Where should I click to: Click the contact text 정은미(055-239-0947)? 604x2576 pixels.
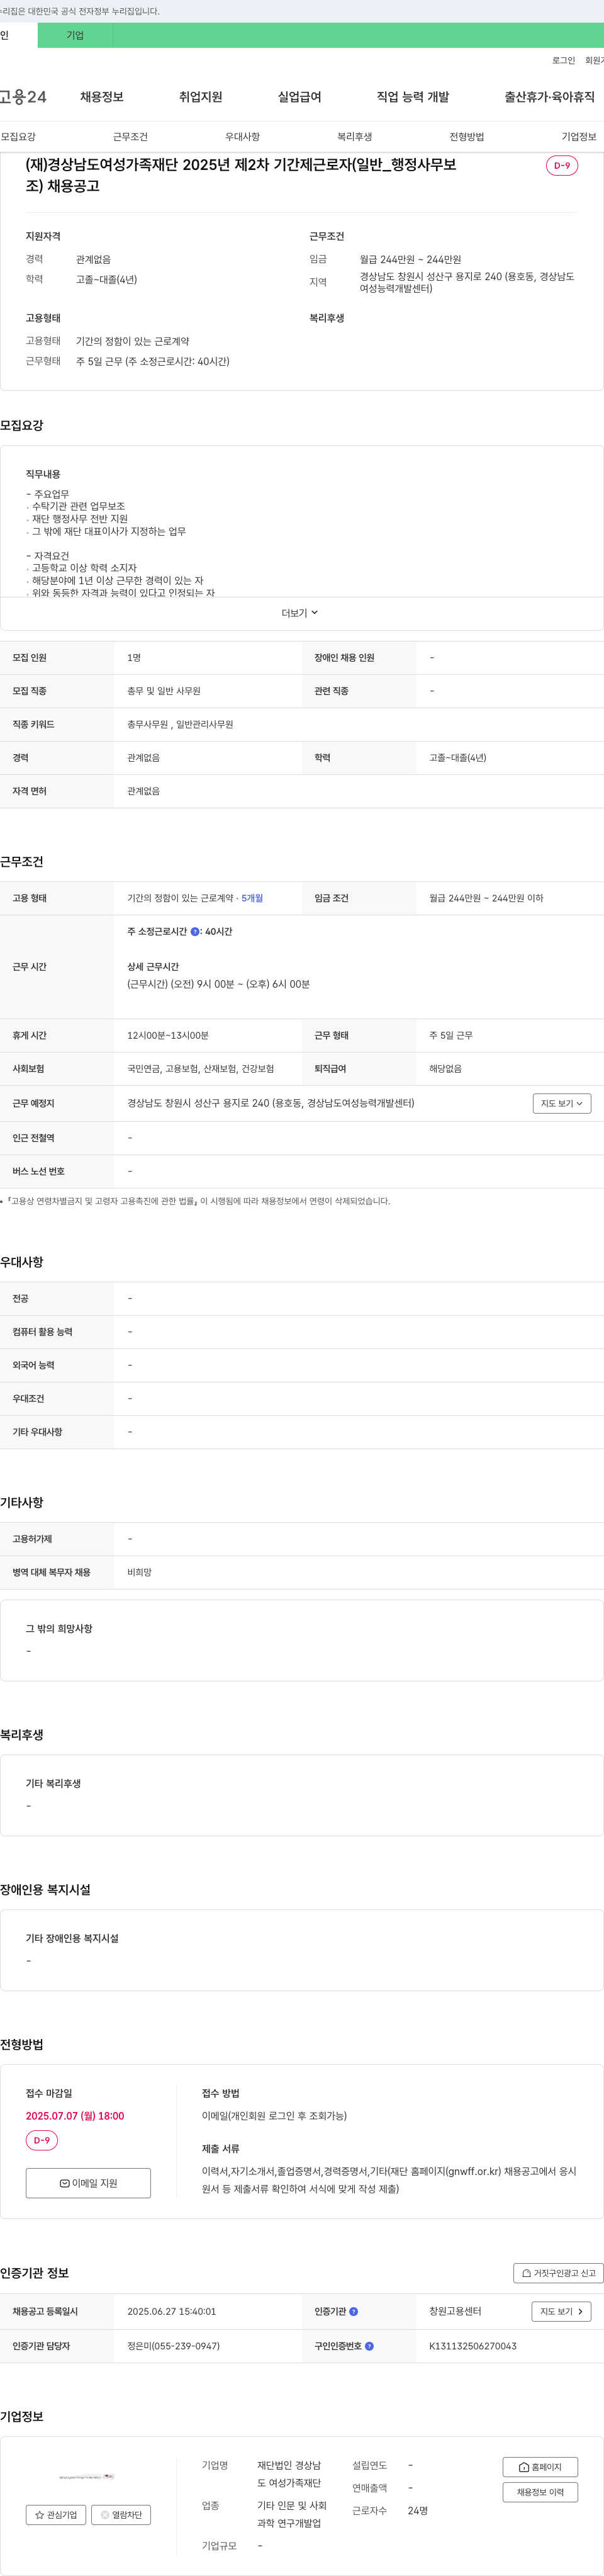pos(174,2345)
